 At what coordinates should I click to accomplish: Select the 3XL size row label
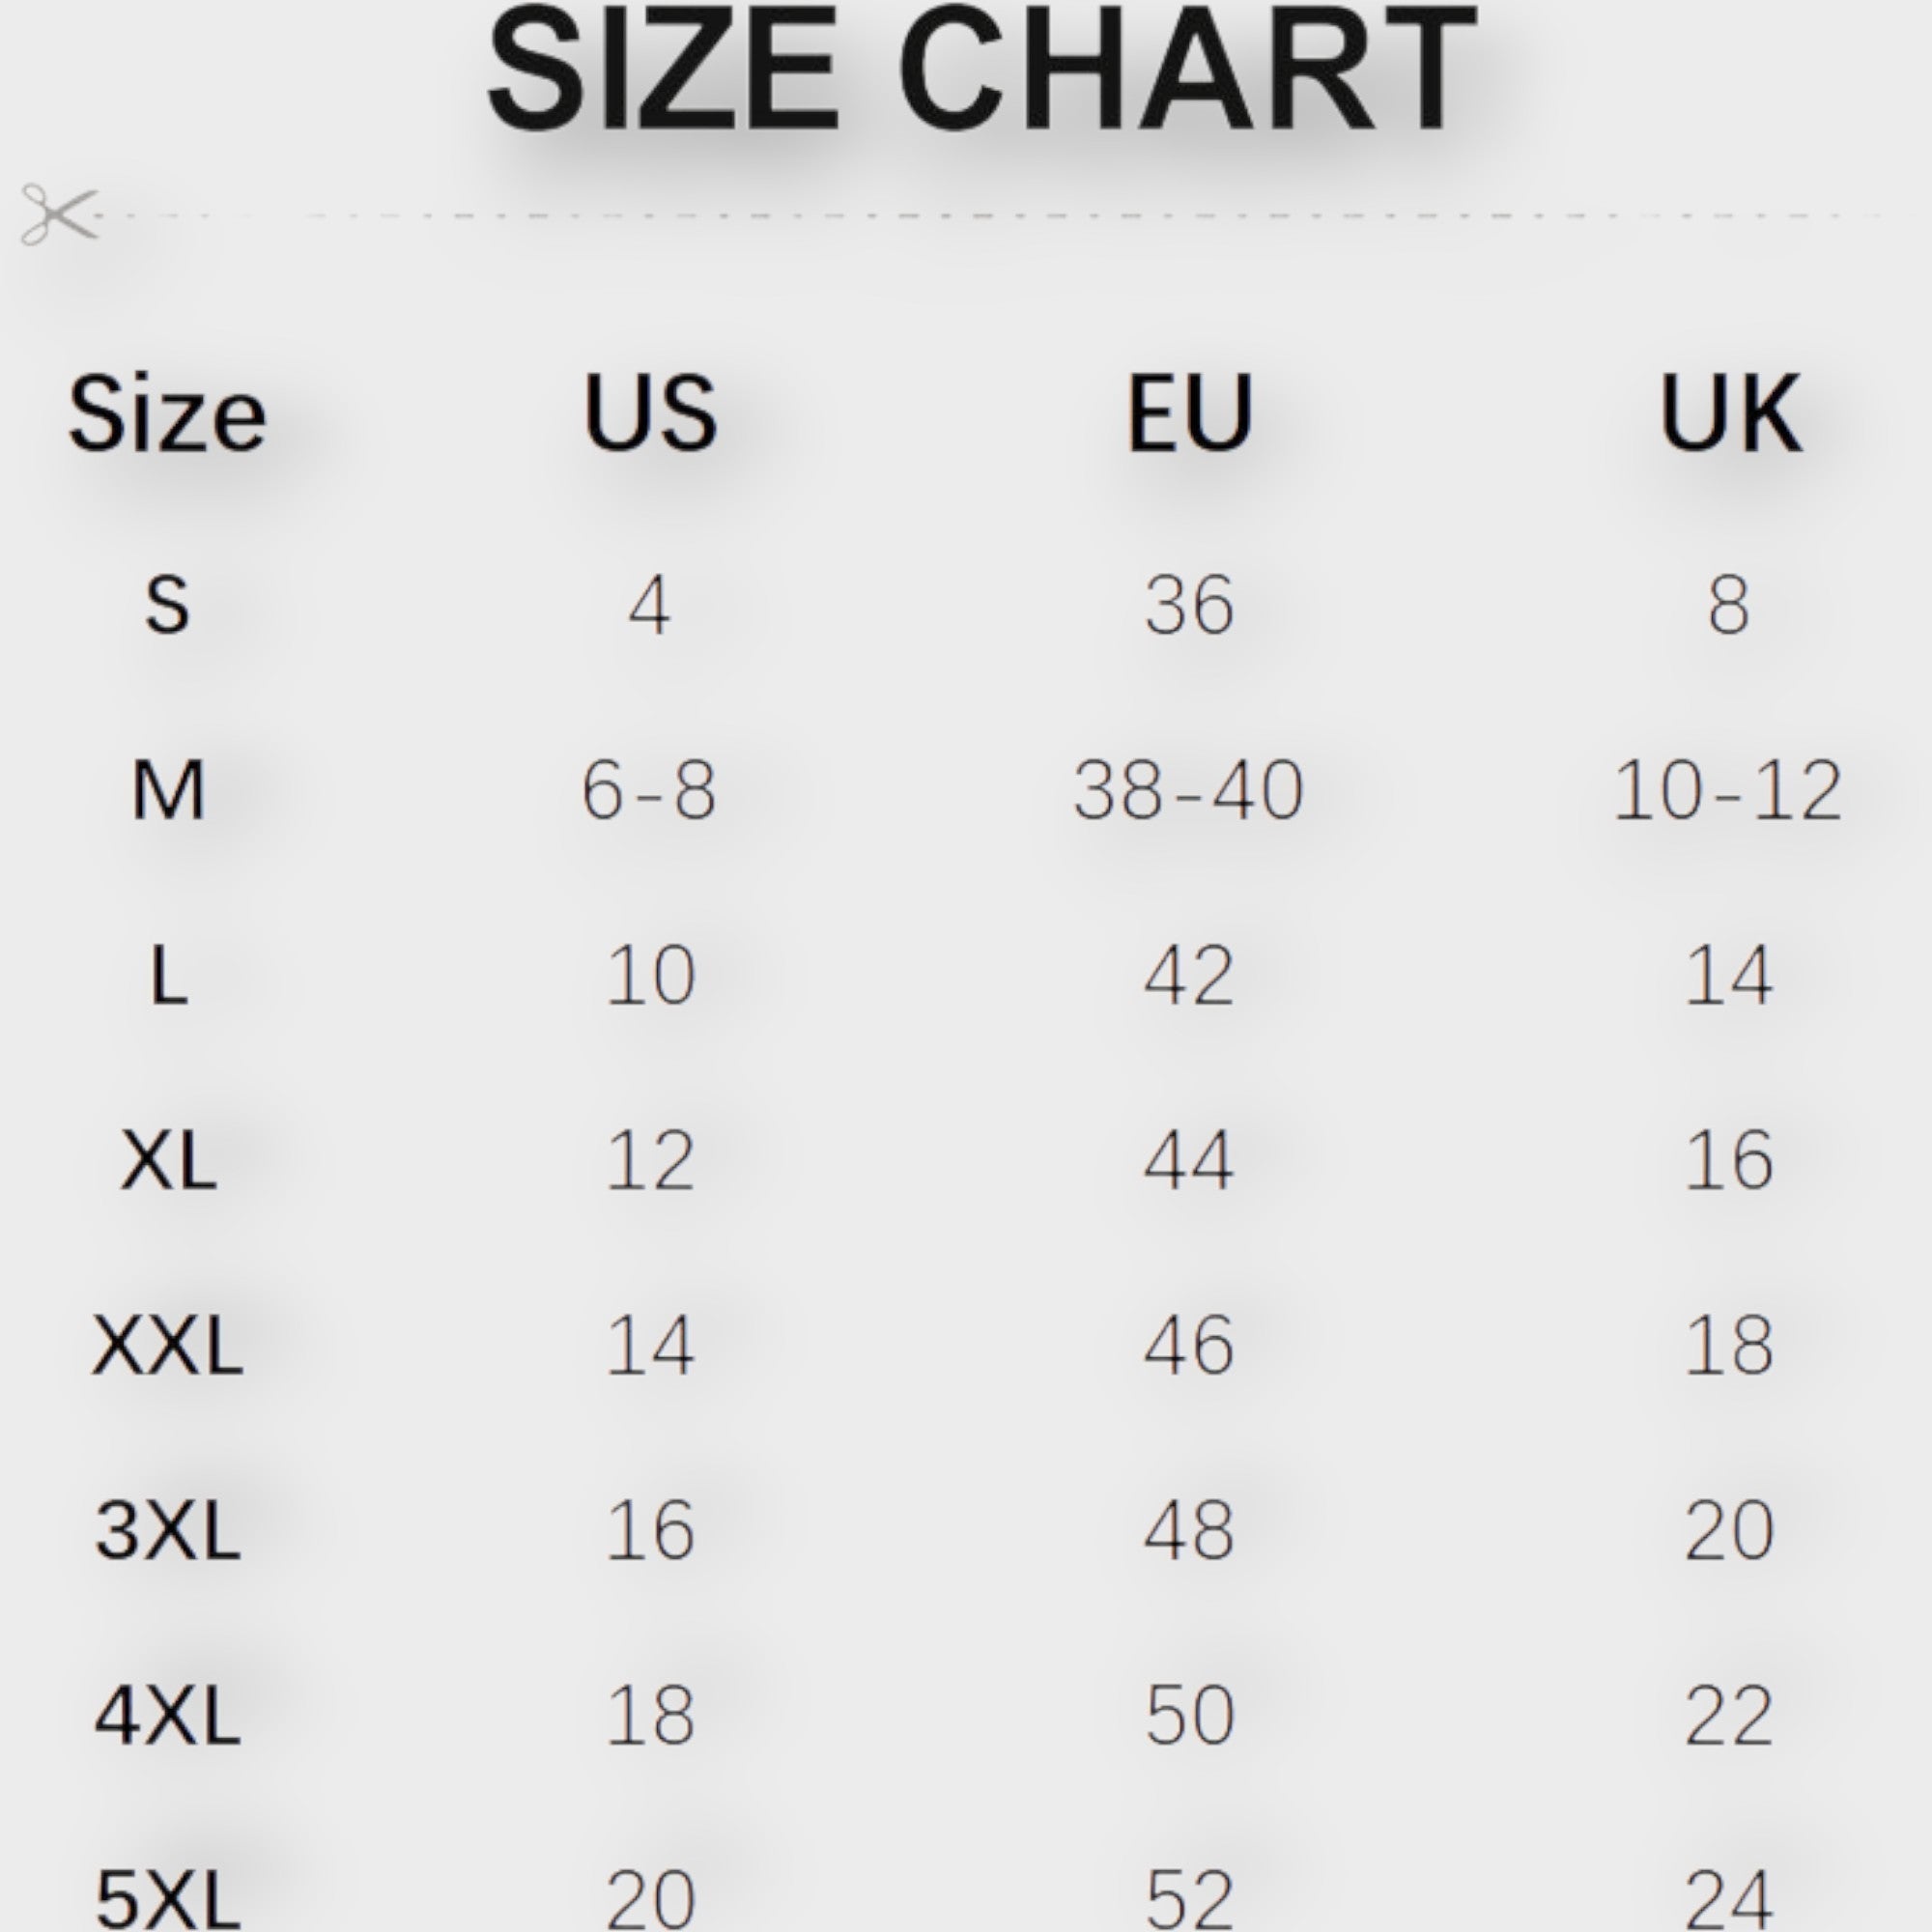(167, 1531)
